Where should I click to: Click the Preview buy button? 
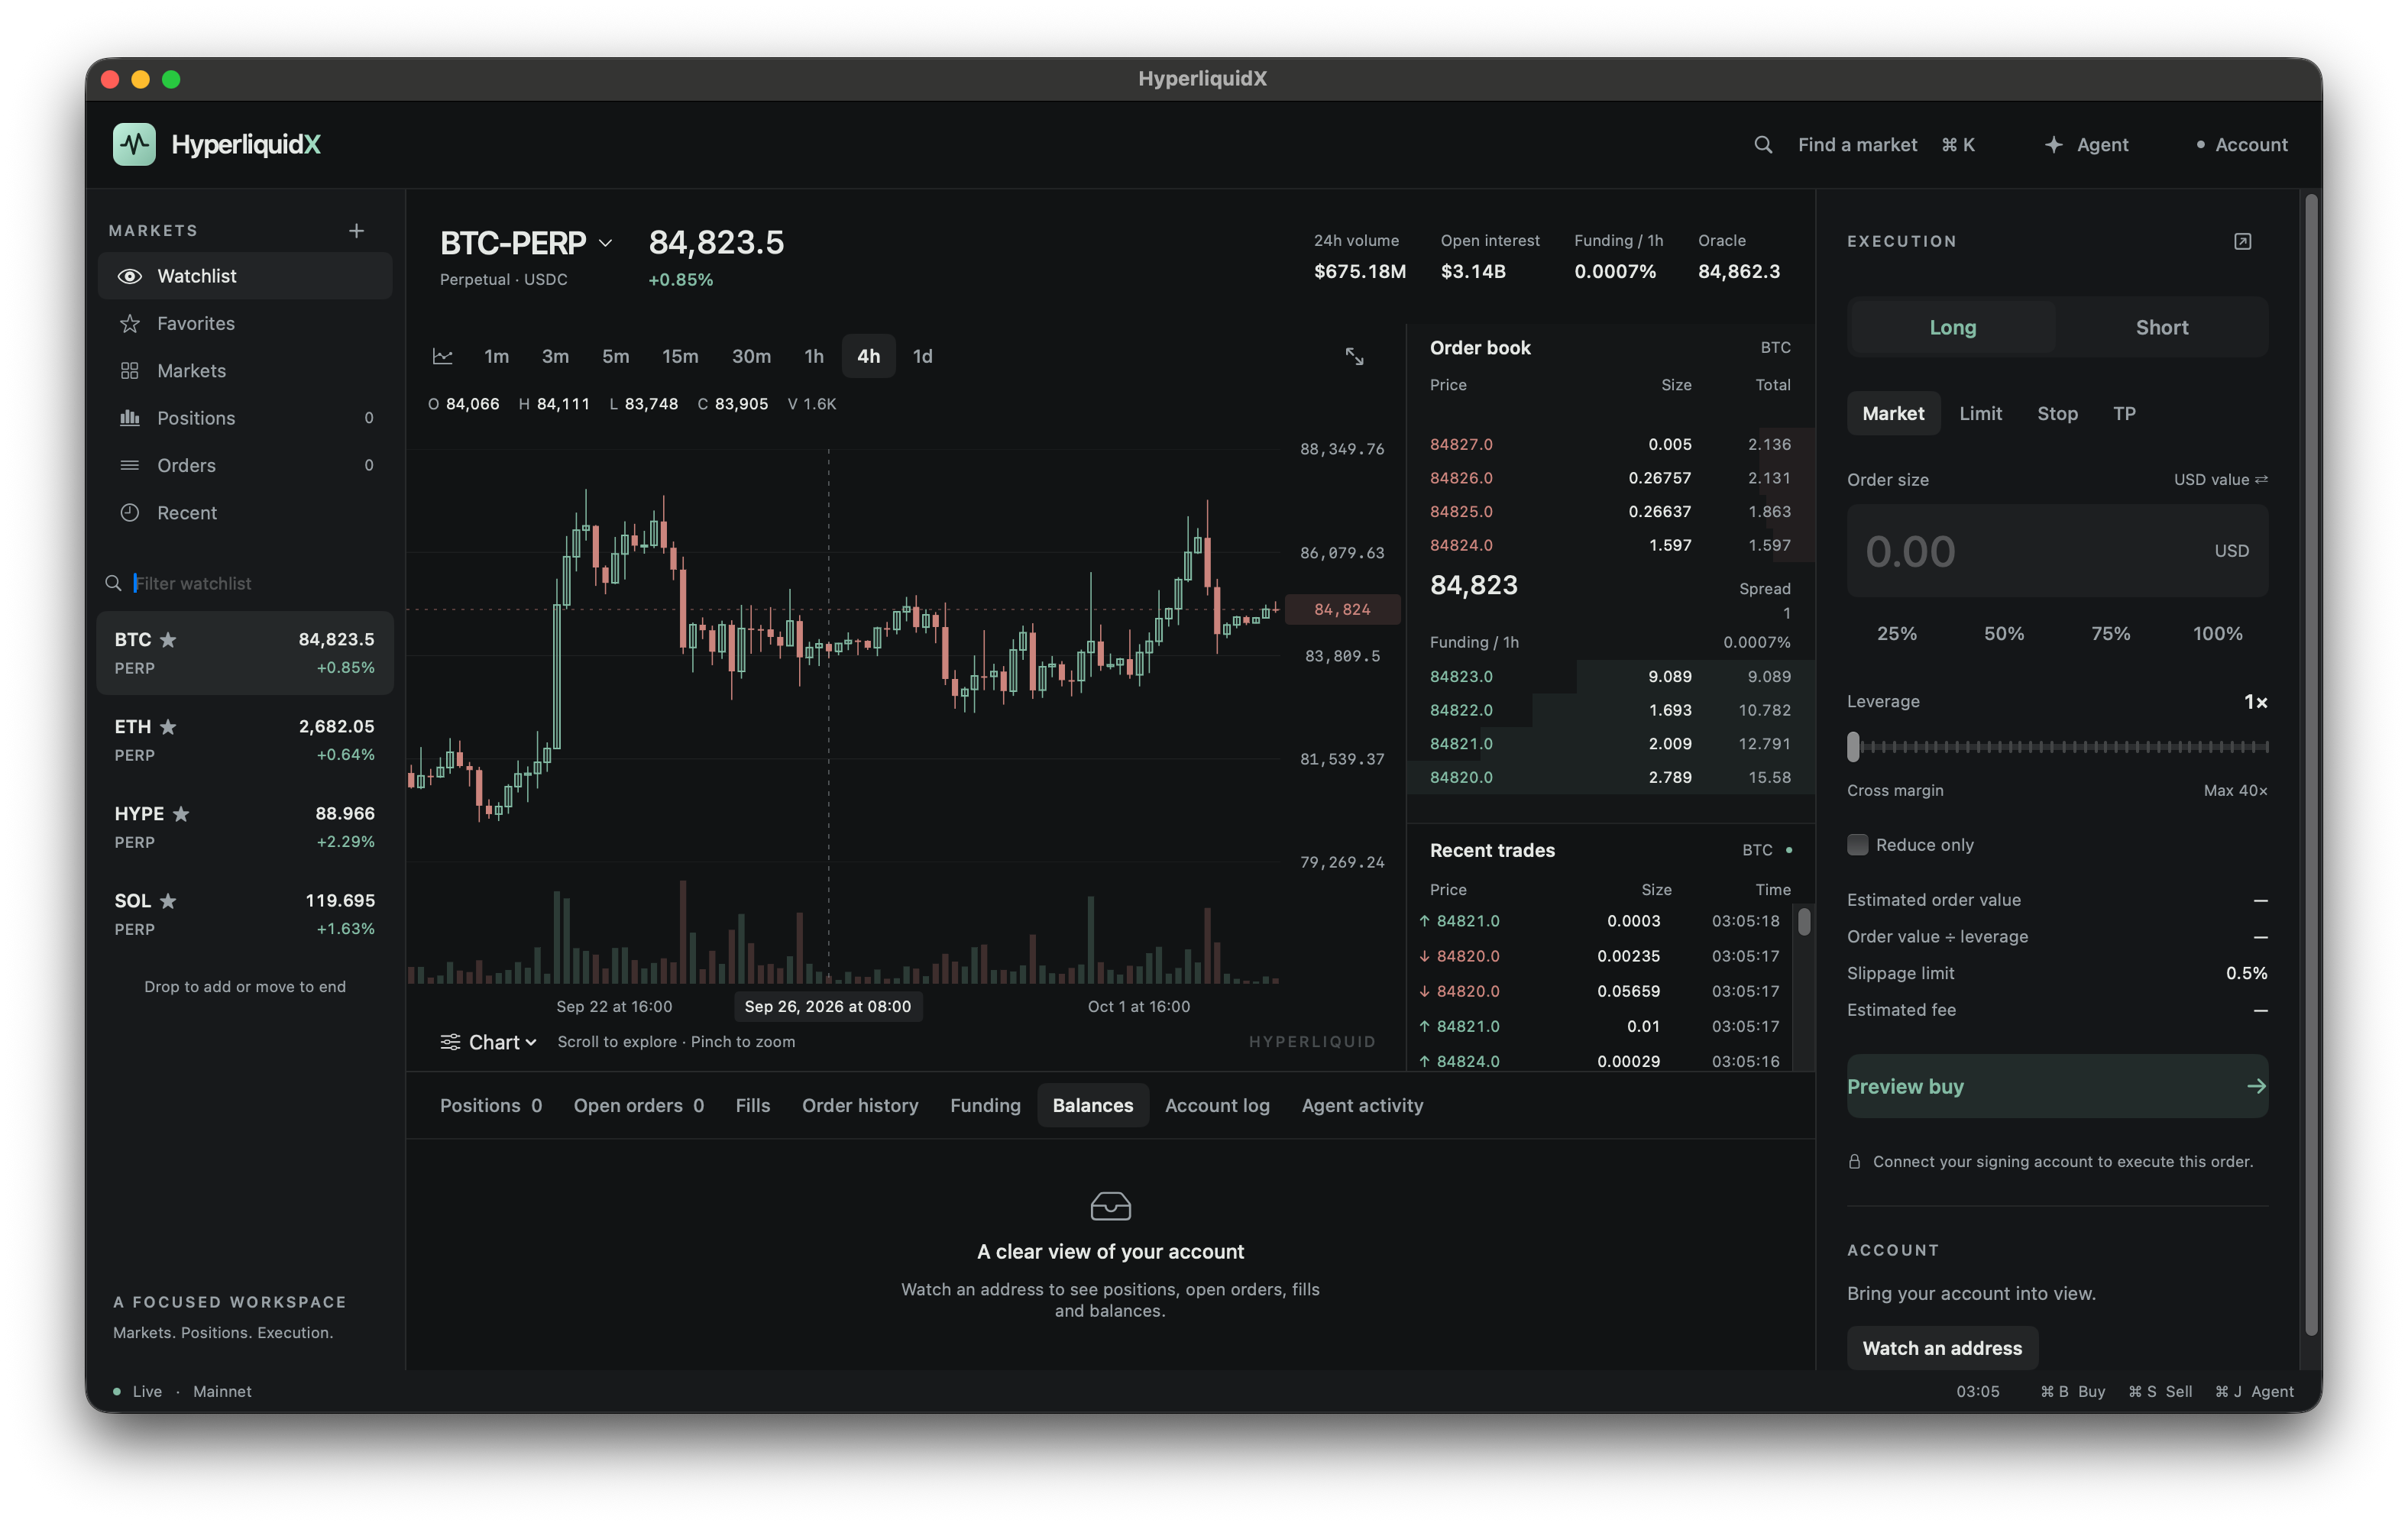(2057, 1086)
